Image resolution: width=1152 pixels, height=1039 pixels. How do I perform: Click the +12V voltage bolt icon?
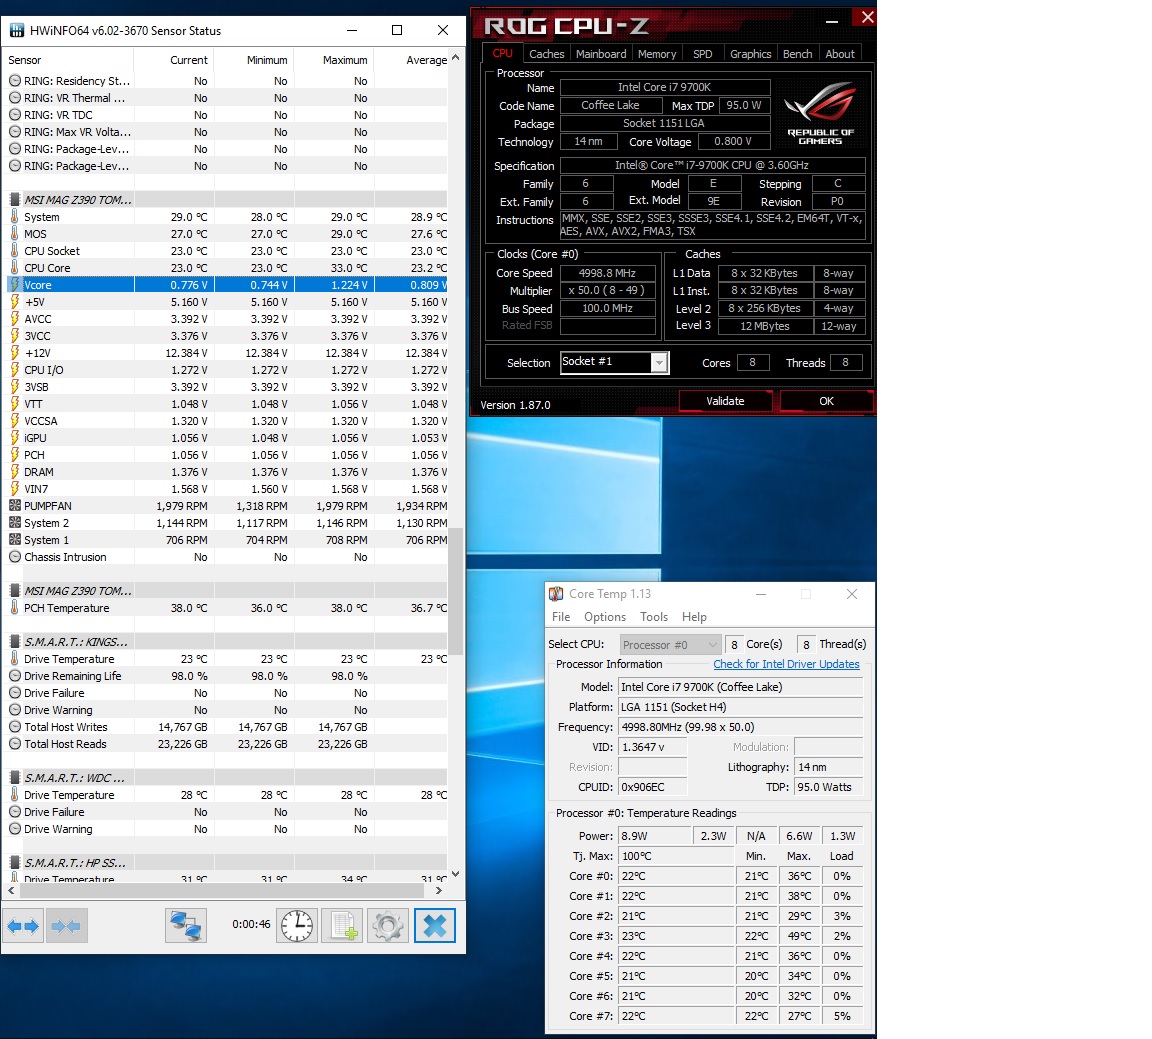14,353
